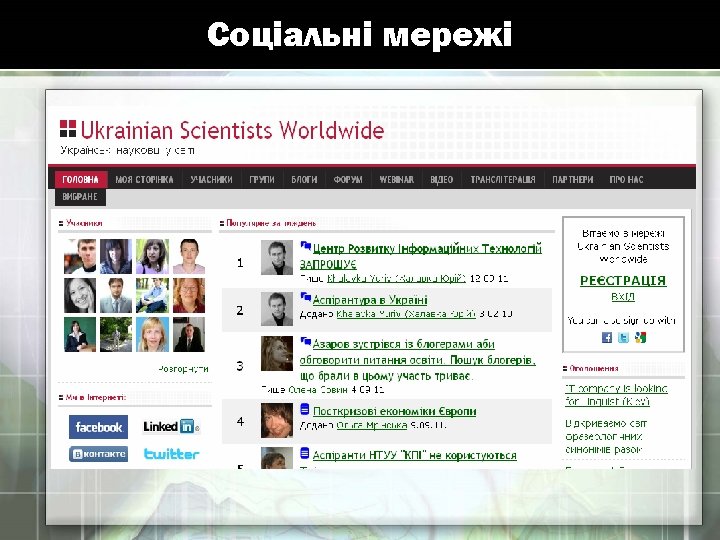Screen dimensions: 720x540
Task: Open the ТРАНСЛІТЕРАЦІЯ menu item
Action: coord(503,180)
